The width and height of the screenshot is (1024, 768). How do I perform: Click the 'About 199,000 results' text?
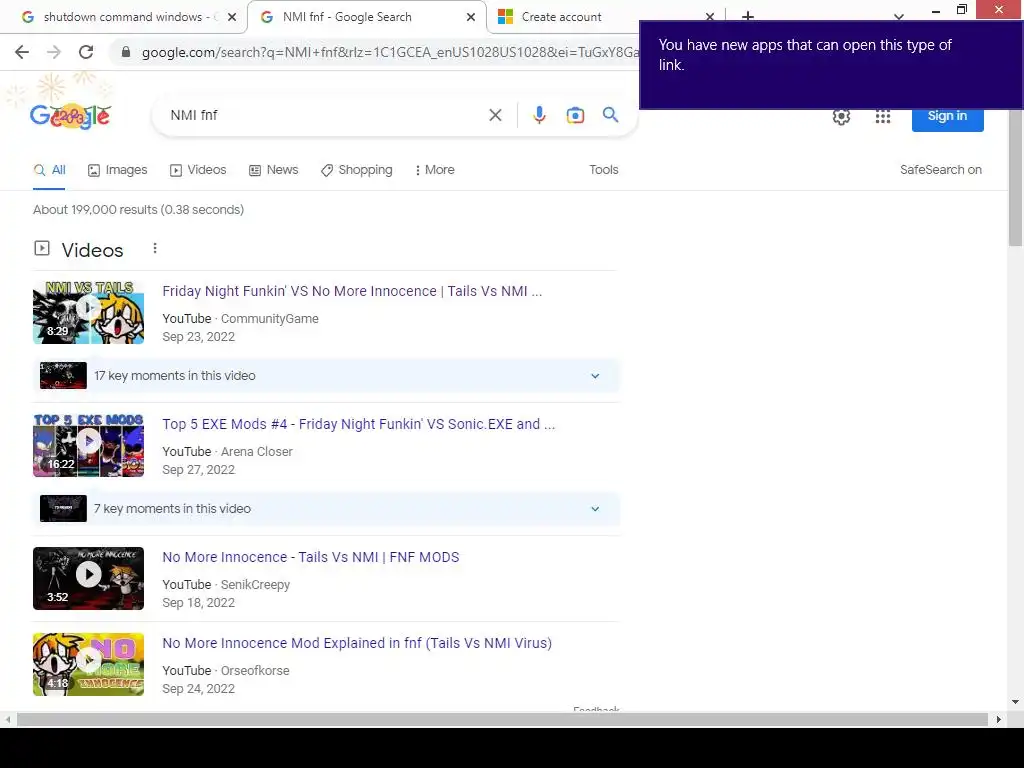(138, 210)
